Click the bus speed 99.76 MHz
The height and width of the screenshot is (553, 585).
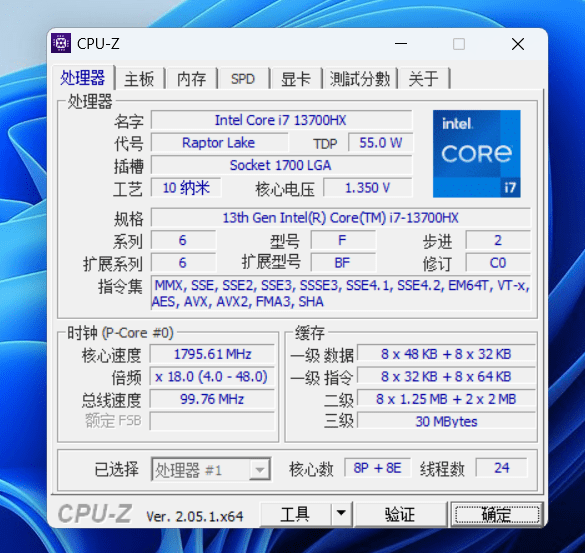[212, 399]
